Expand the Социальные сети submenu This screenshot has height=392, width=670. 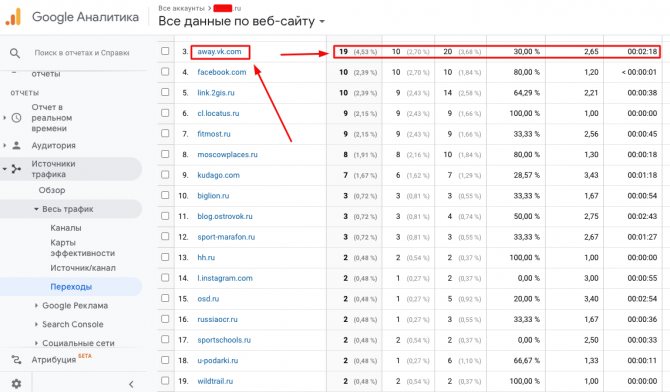tap(36, 343)
